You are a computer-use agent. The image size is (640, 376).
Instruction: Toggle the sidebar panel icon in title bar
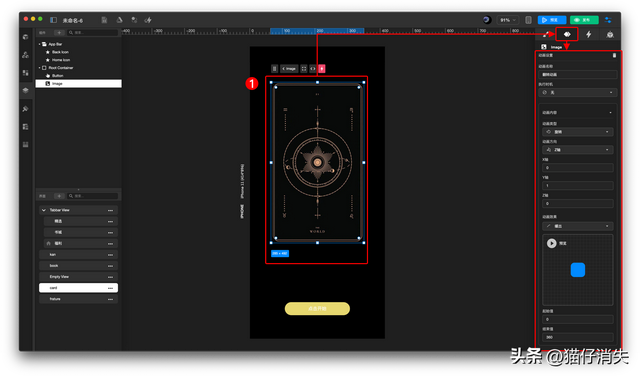pos(53,20)
